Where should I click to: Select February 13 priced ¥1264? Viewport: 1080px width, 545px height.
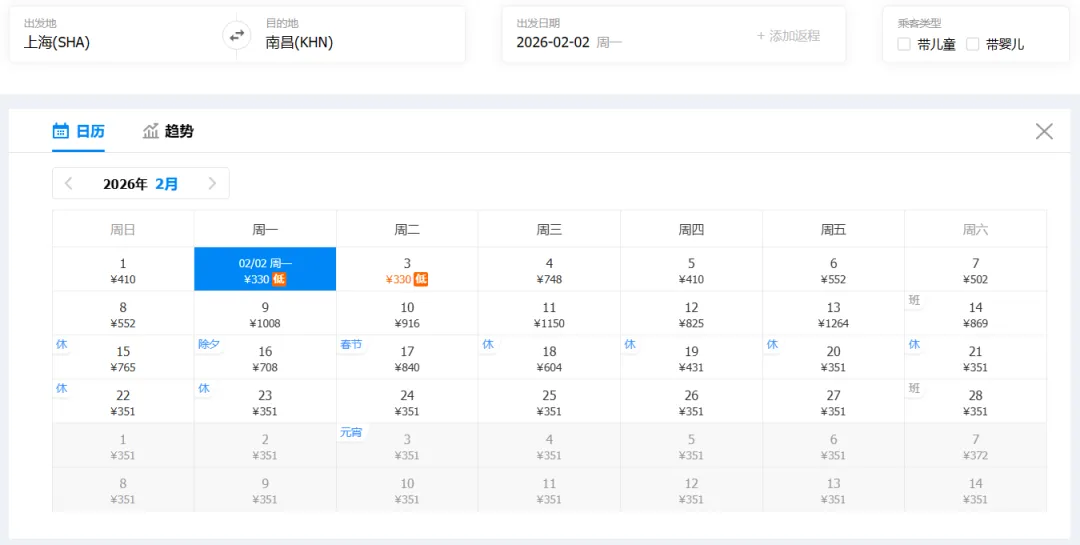[833, 314]
